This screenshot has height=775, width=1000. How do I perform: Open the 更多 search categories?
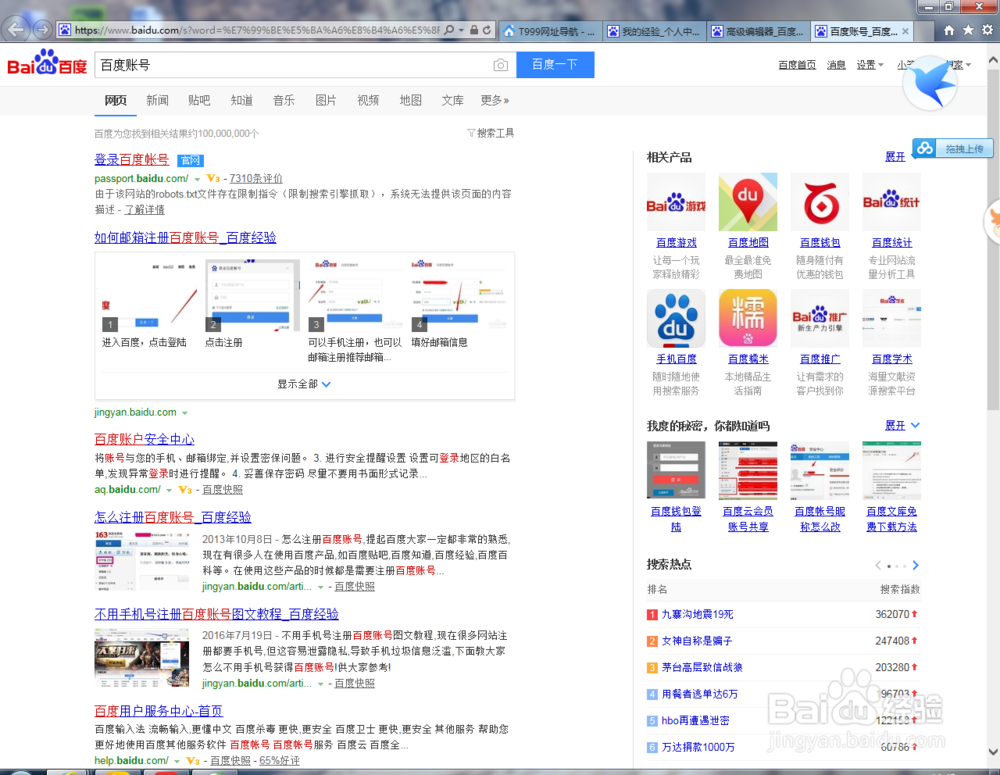pos(494,100)
